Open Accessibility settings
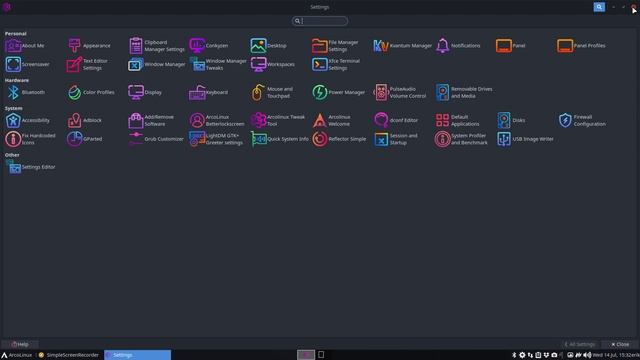This screenshot has height=360, width=640. tap(27, 120)
